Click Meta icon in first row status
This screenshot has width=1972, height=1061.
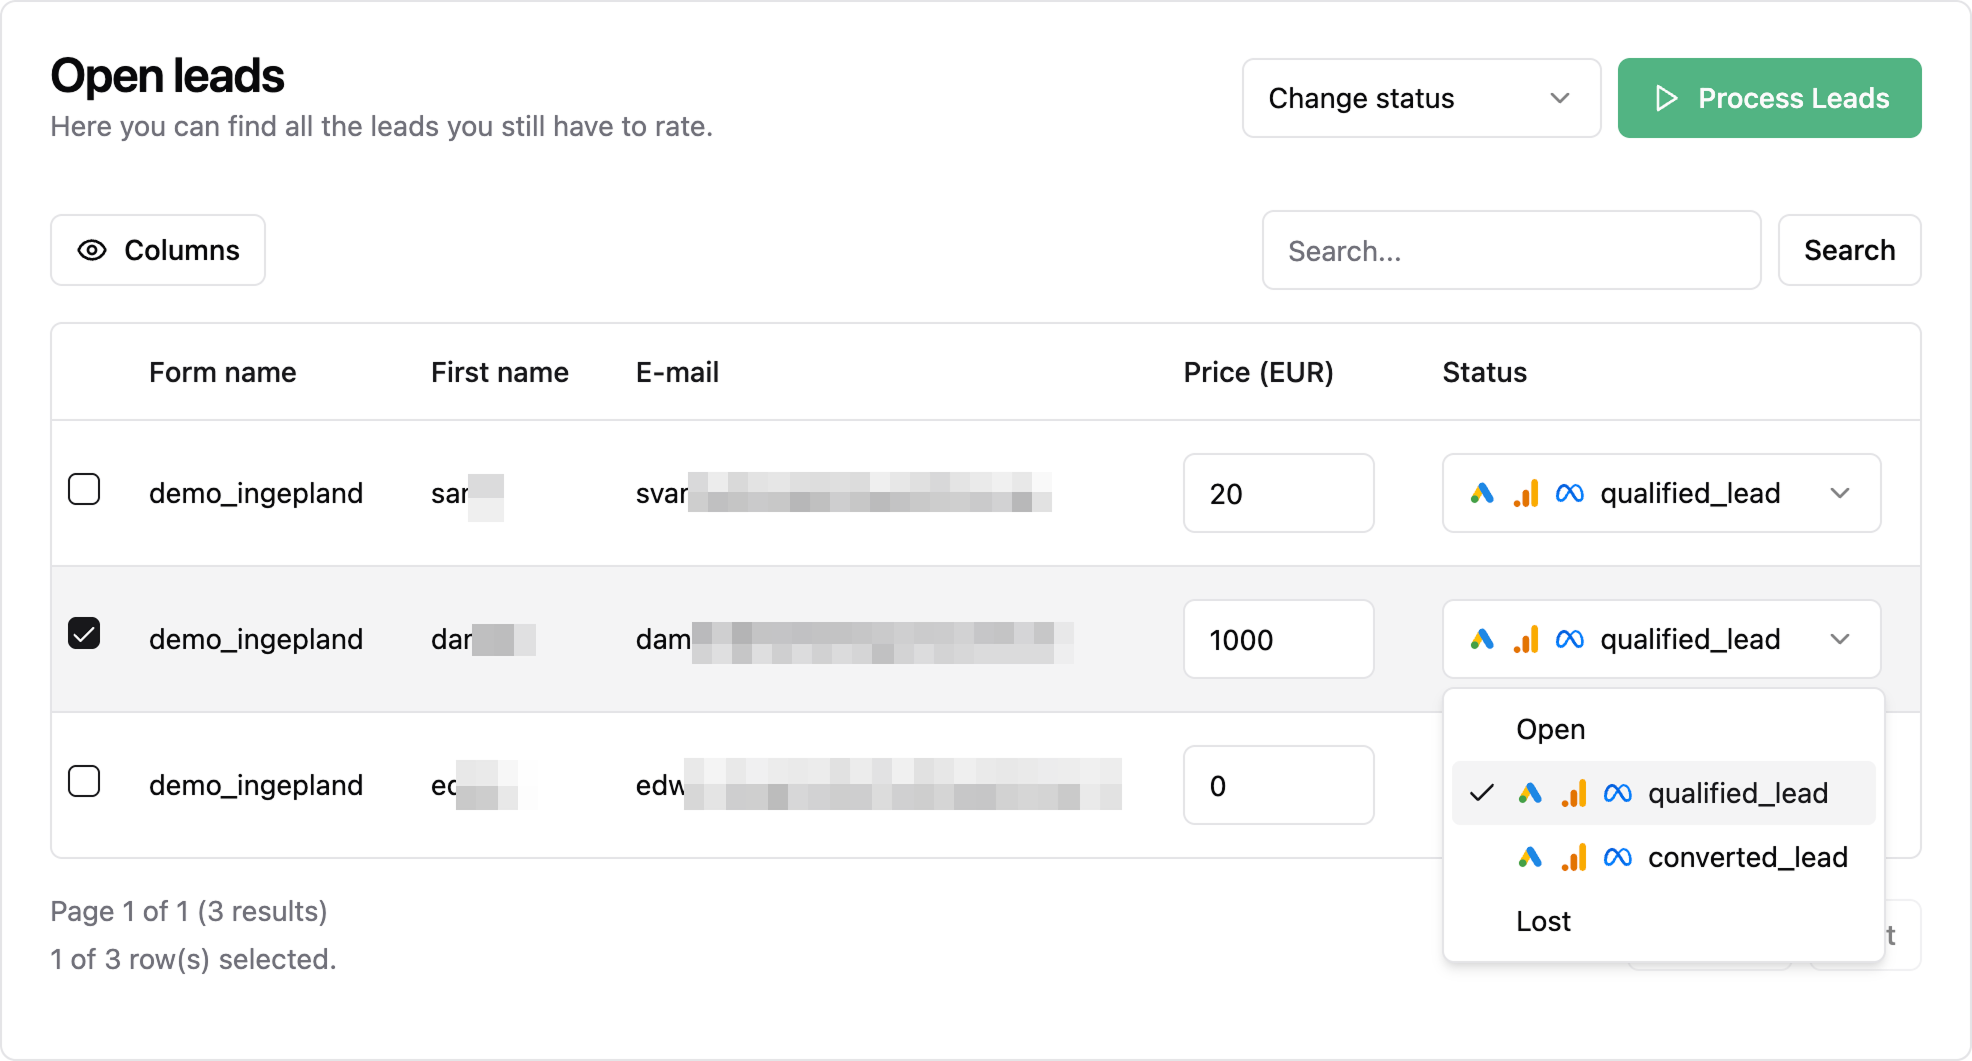tap(1570, 494)
